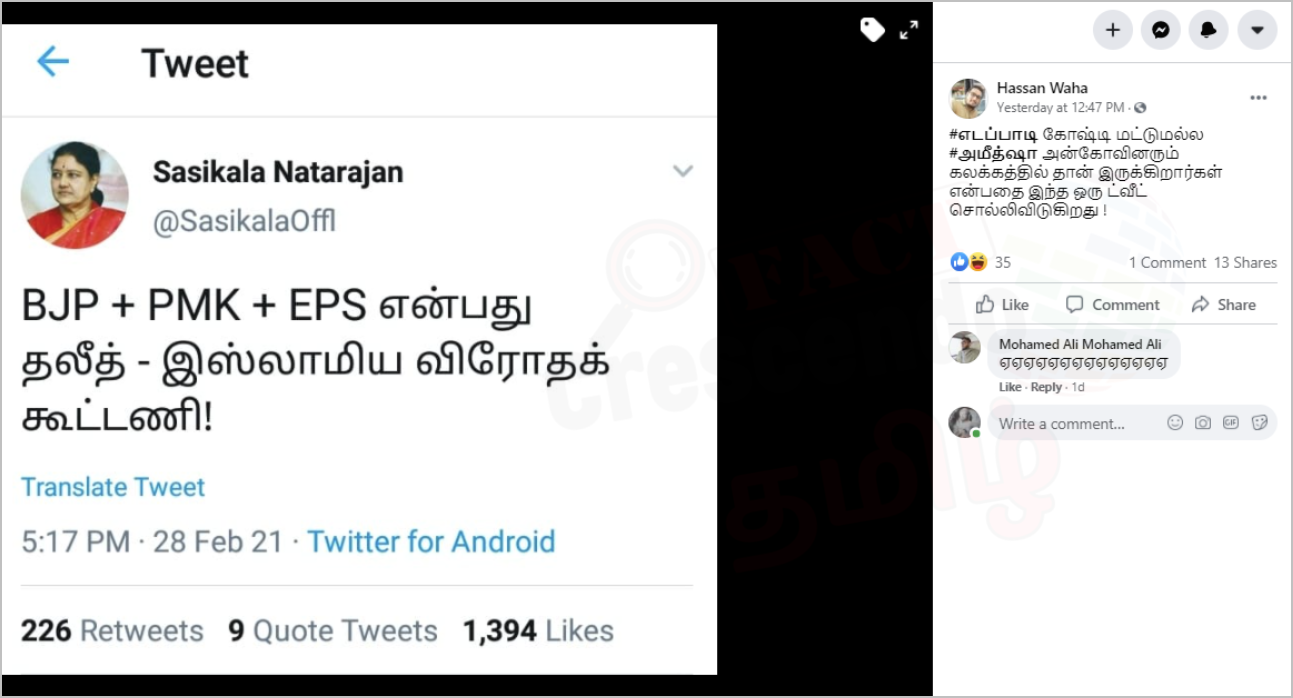Enter fullscreen with the expand arrows icon
The image size is (1293, 698).
pos(909,30)
